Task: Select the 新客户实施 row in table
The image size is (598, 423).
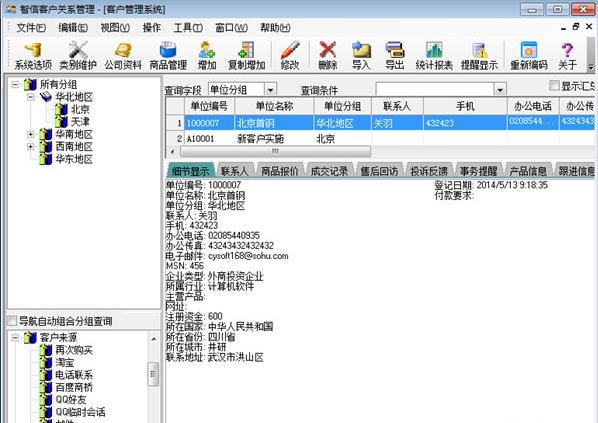Action: [x=380, y=138]
